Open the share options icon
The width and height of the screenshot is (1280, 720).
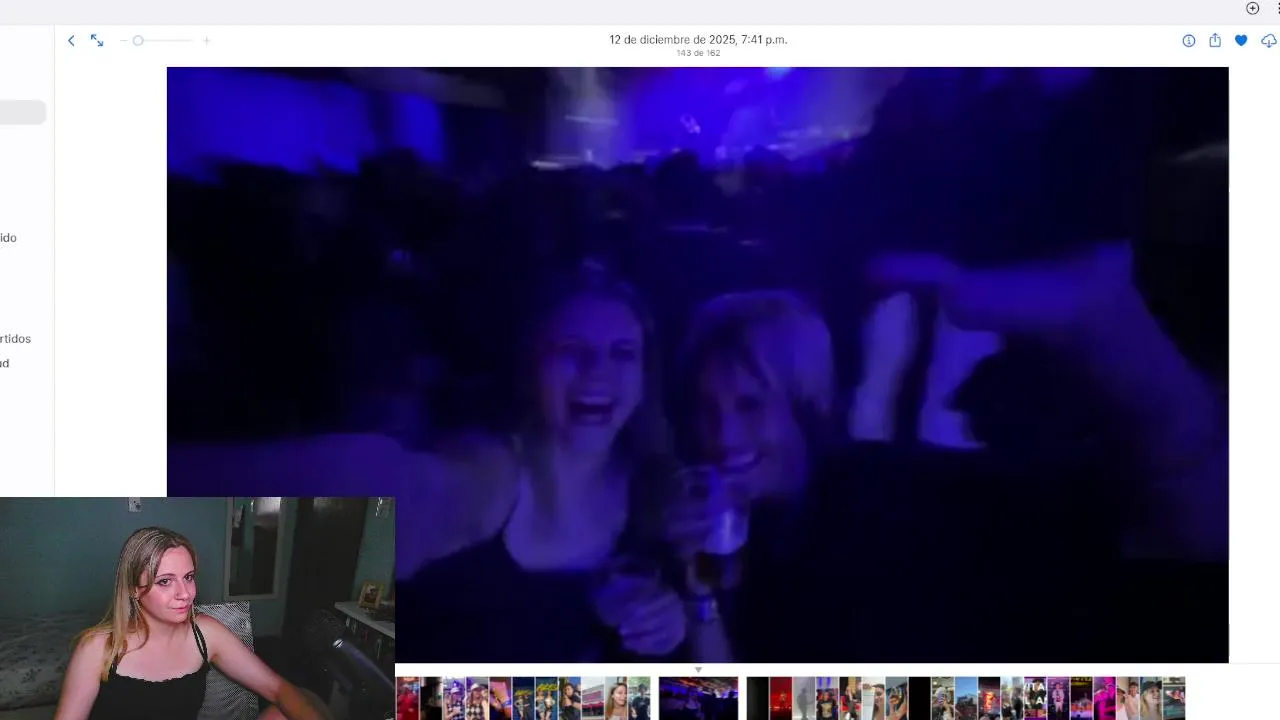[1215, 41]
